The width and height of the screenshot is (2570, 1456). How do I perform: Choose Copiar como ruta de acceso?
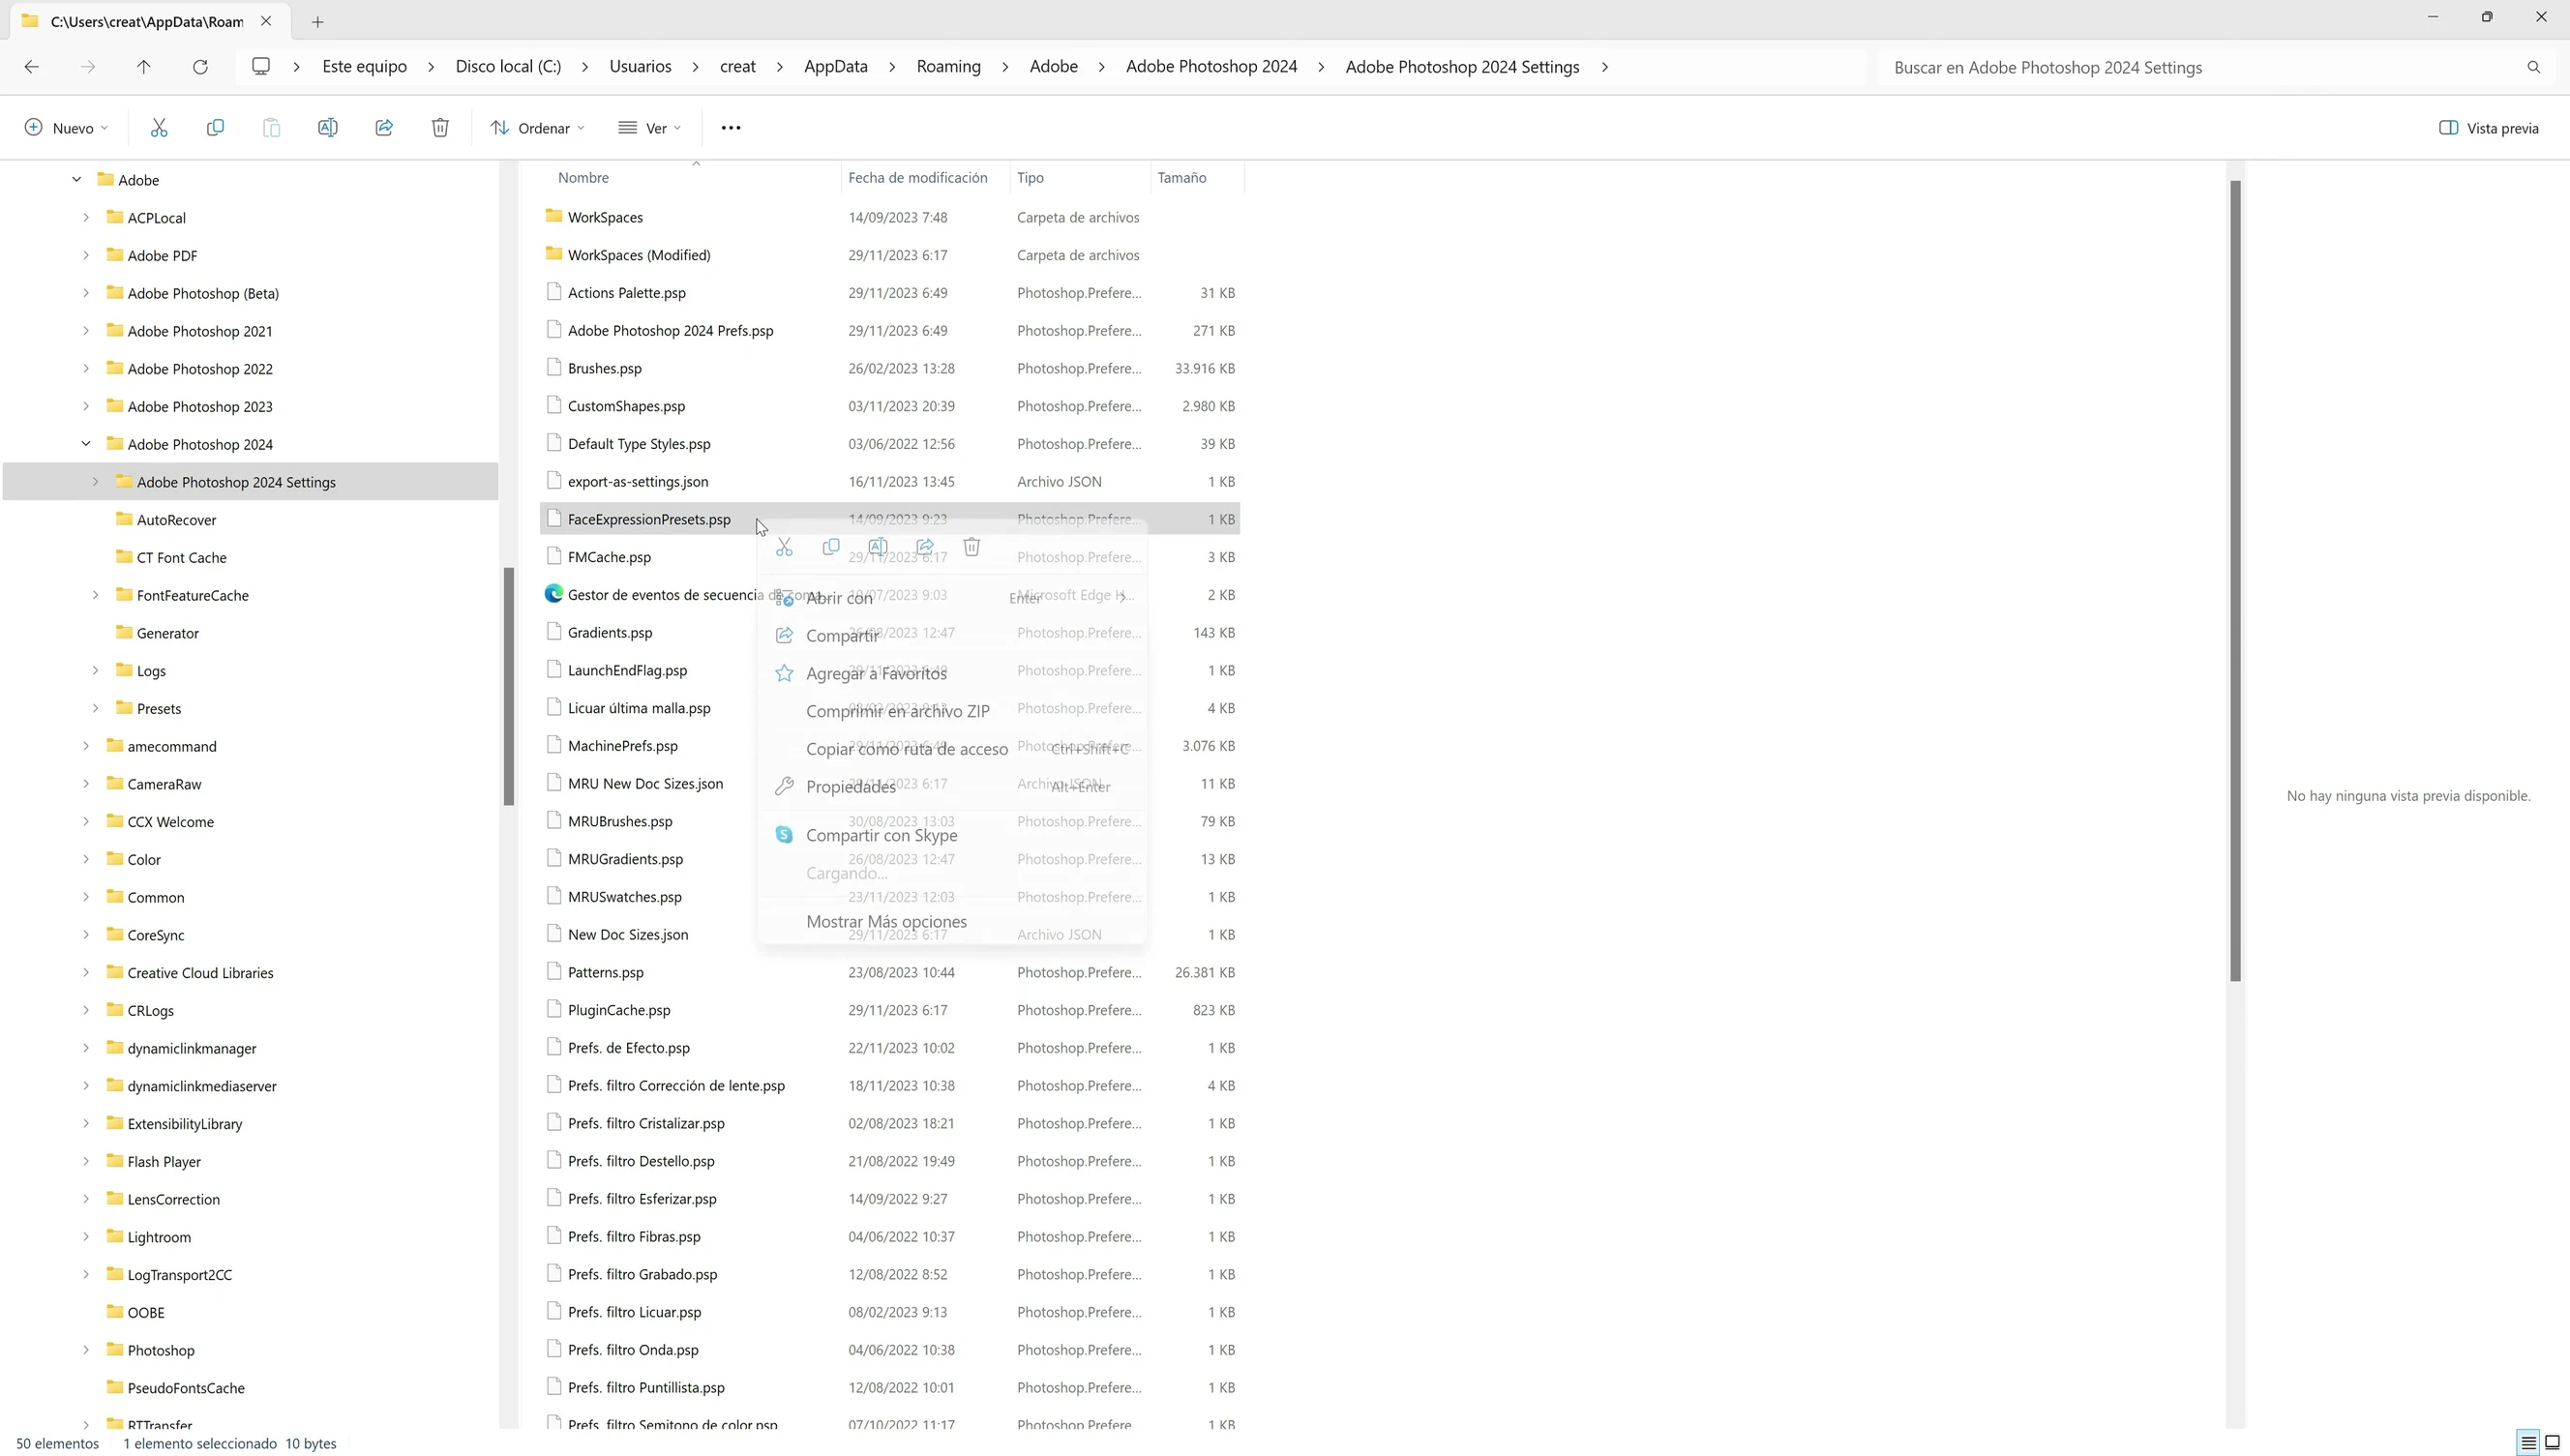[952, 749]
